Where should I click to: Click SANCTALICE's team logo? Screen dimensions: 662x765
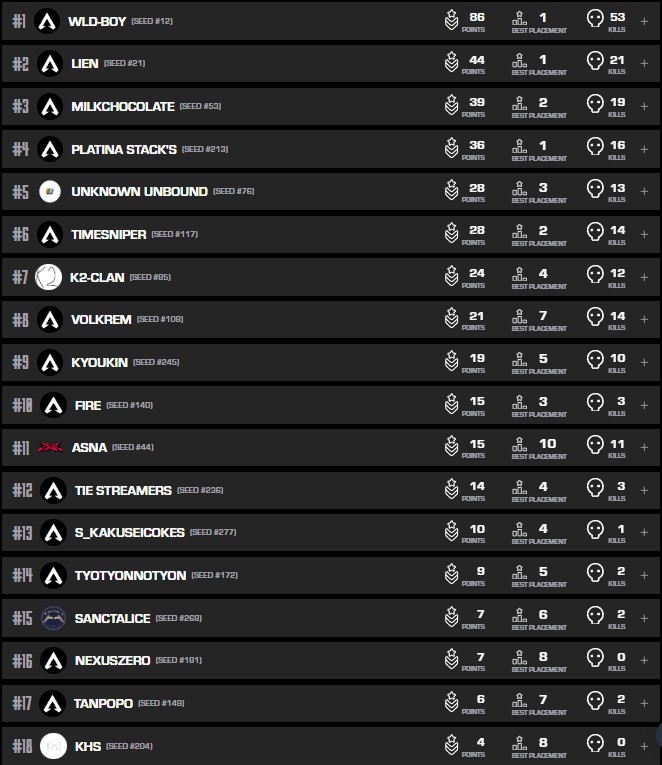(x=54, y=618)
